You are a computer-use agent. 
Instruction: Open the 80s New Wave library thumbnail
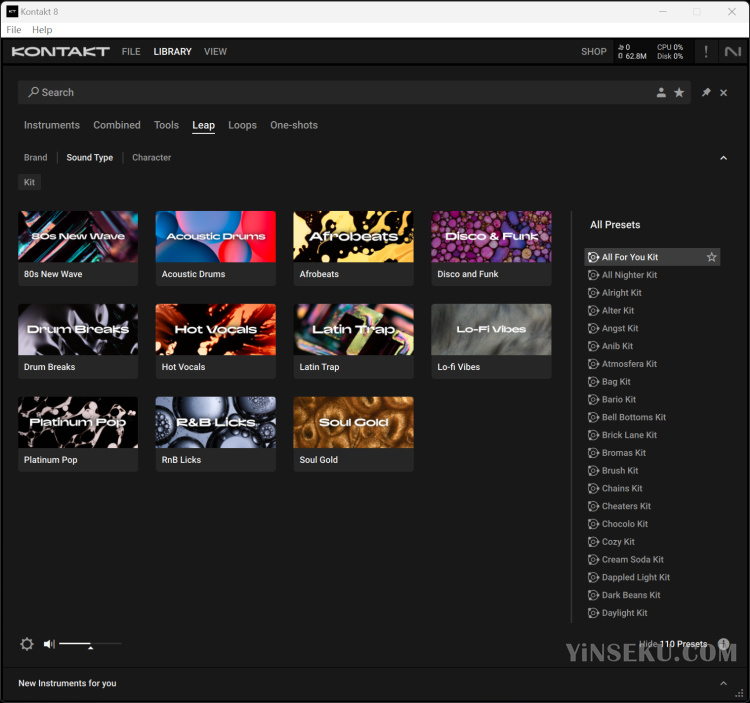(x=78, y=248)
